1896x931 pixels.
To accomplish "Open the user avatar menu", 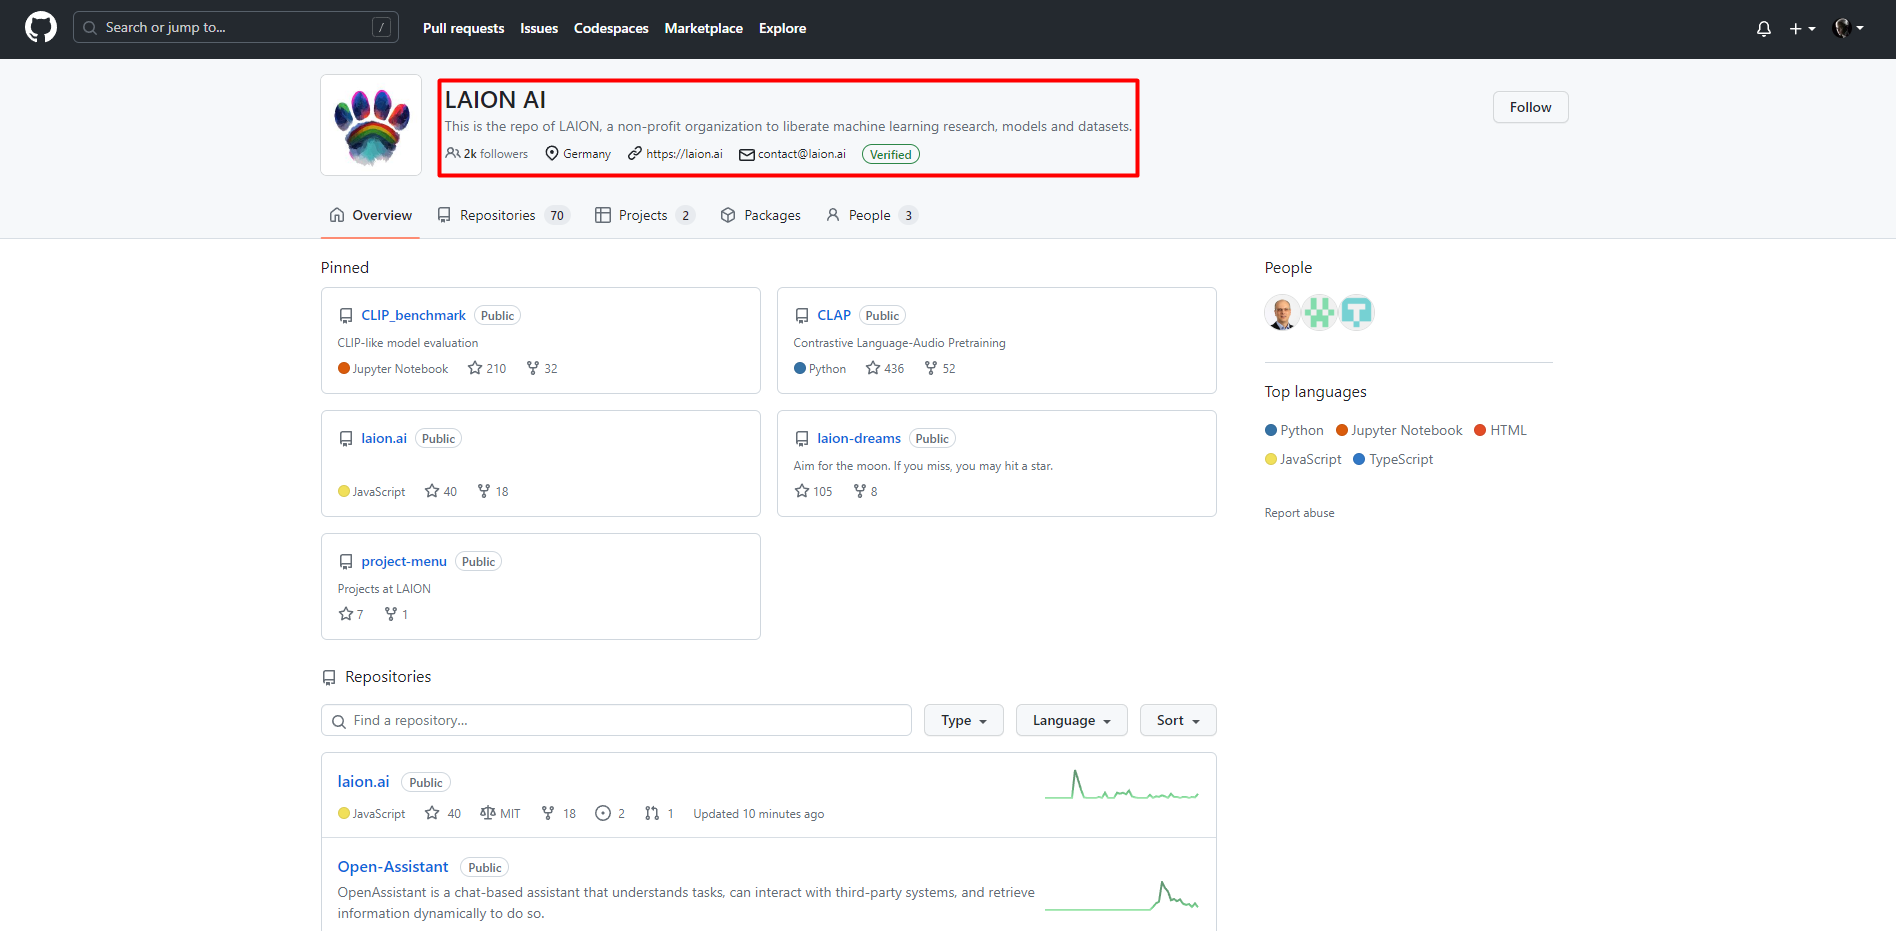I will tap(1847, 28).
